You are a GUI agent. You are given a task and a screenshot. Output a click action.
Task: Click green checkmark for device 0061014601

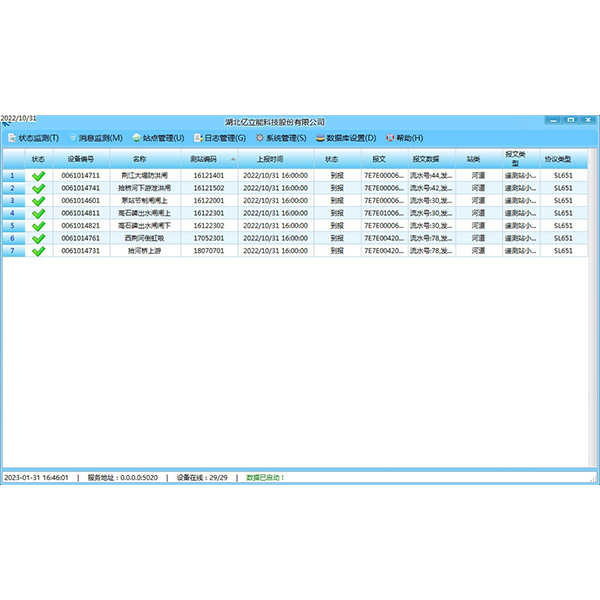[x=39, y=201]
